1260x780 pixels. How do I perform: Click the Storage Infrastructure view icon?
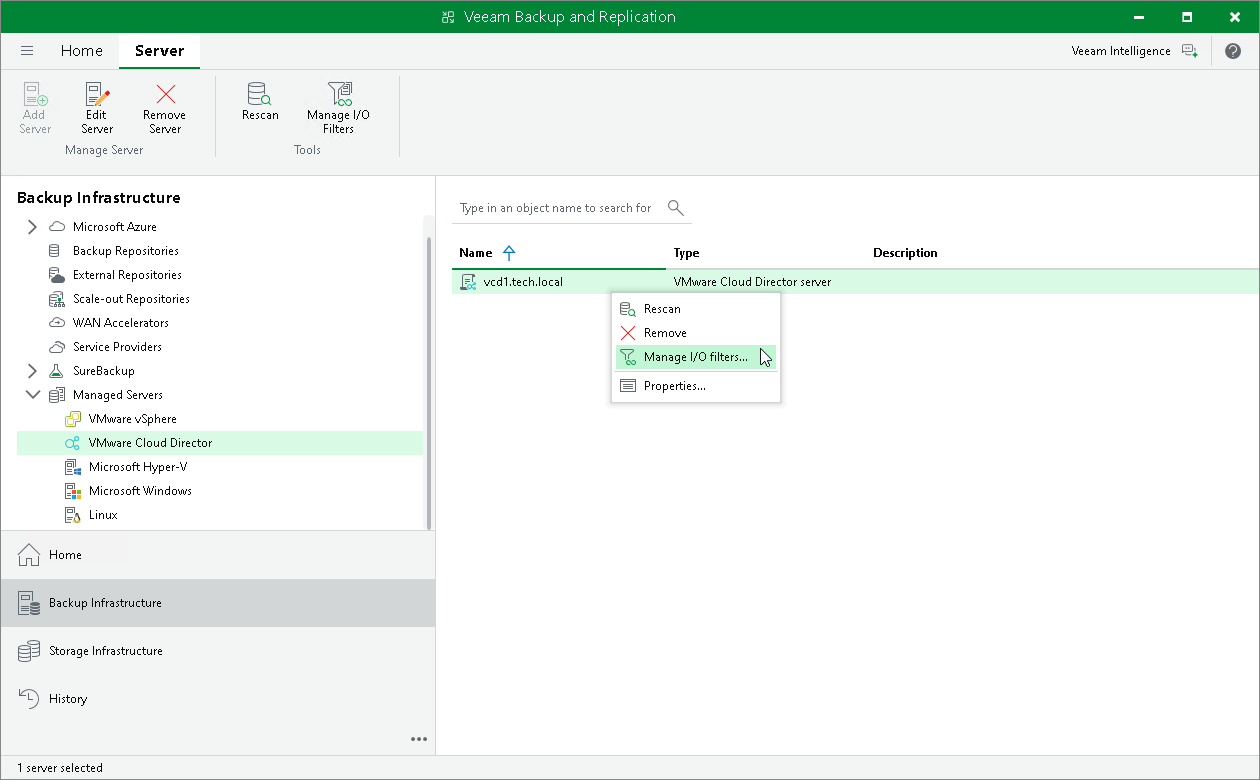[x=29, y=651]
